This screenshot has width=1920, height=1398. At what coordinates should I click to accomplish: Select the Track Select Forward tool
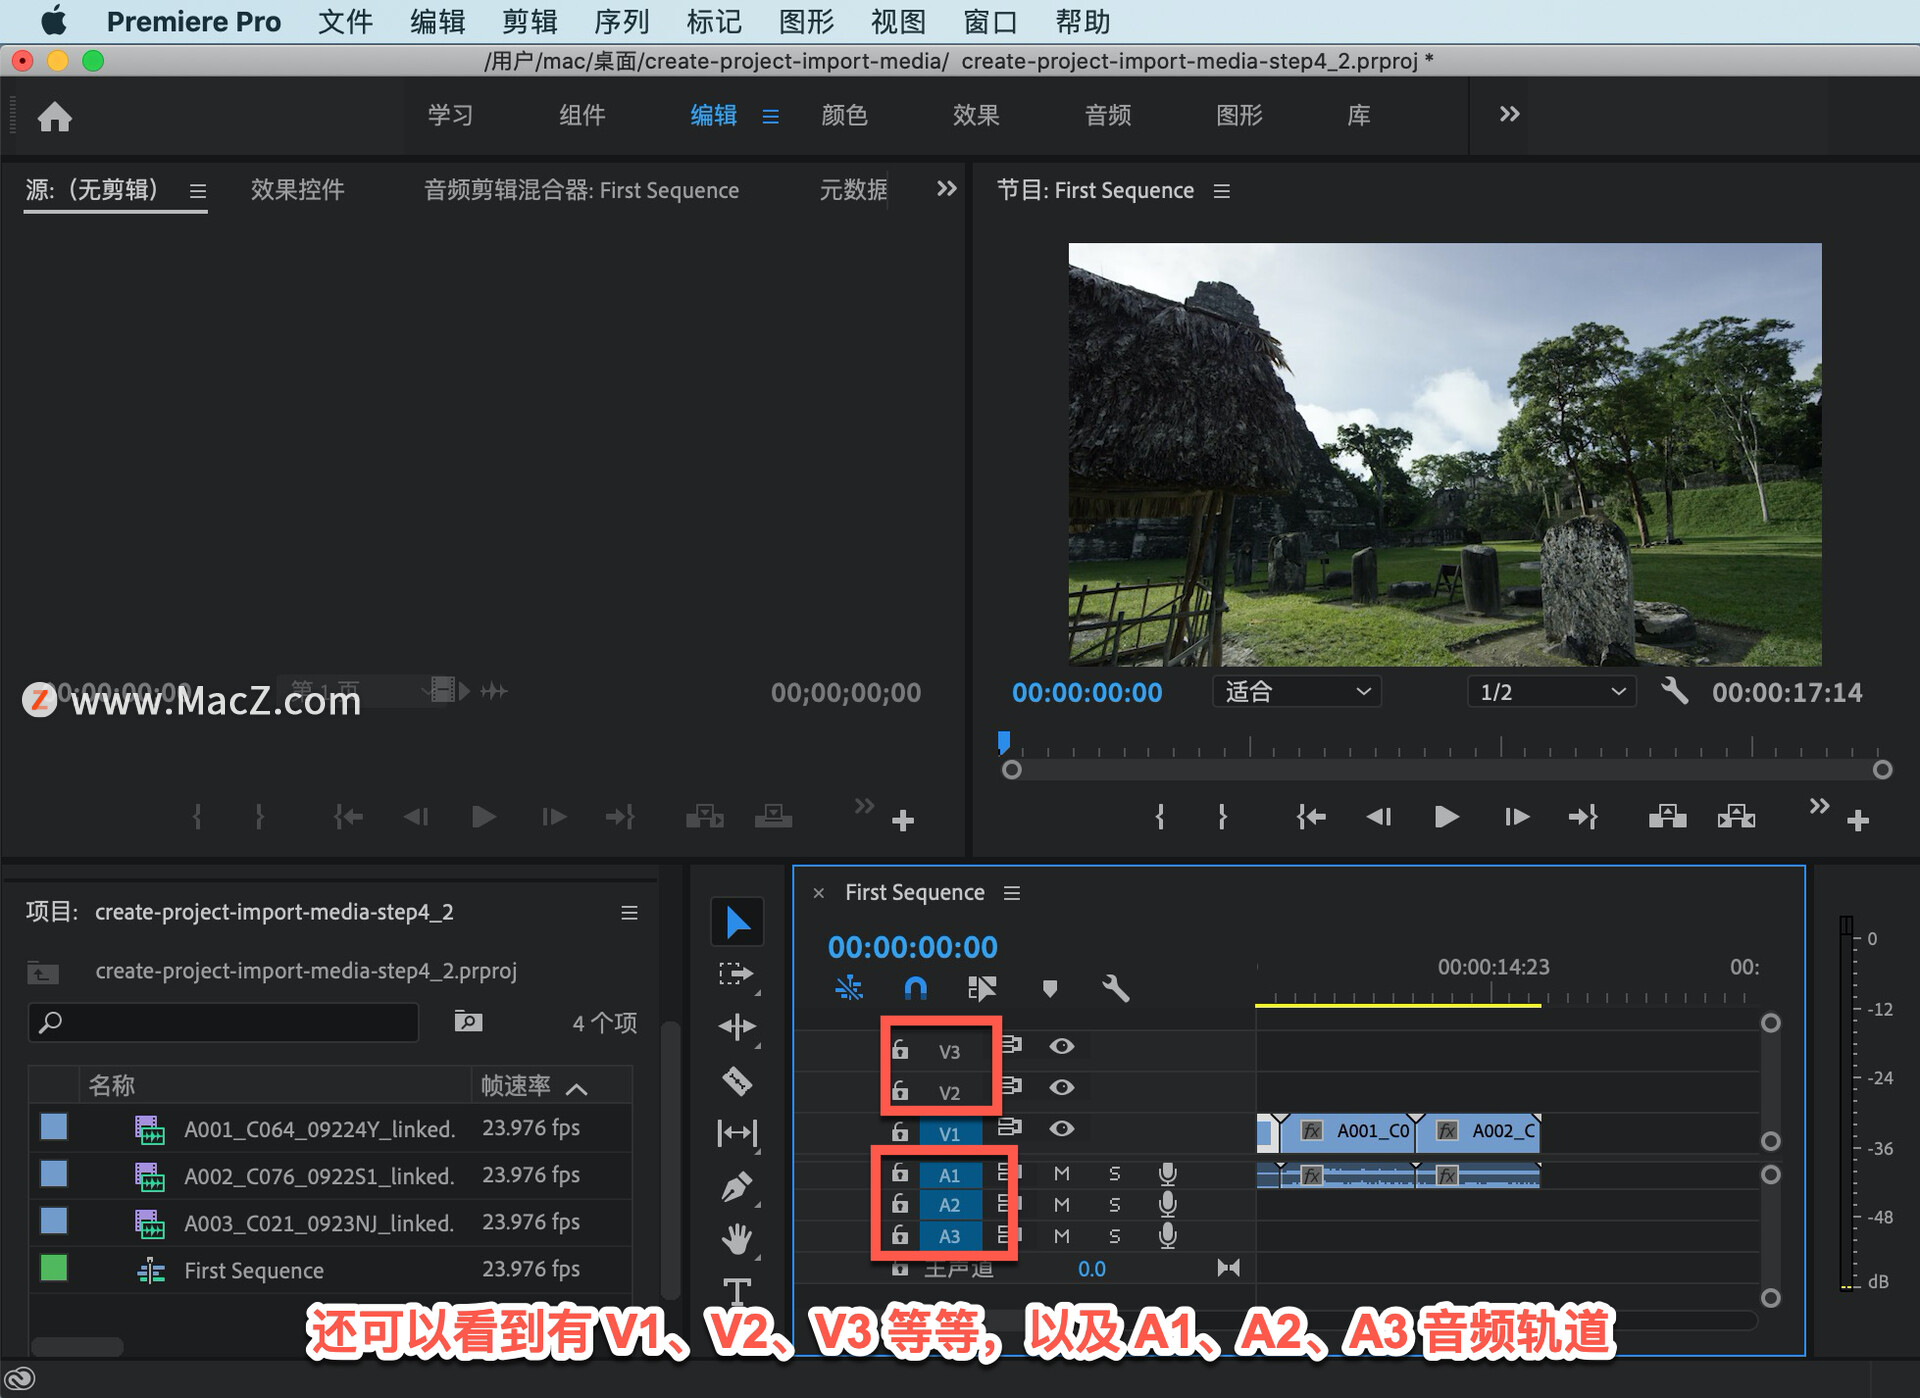click(737, 973)
